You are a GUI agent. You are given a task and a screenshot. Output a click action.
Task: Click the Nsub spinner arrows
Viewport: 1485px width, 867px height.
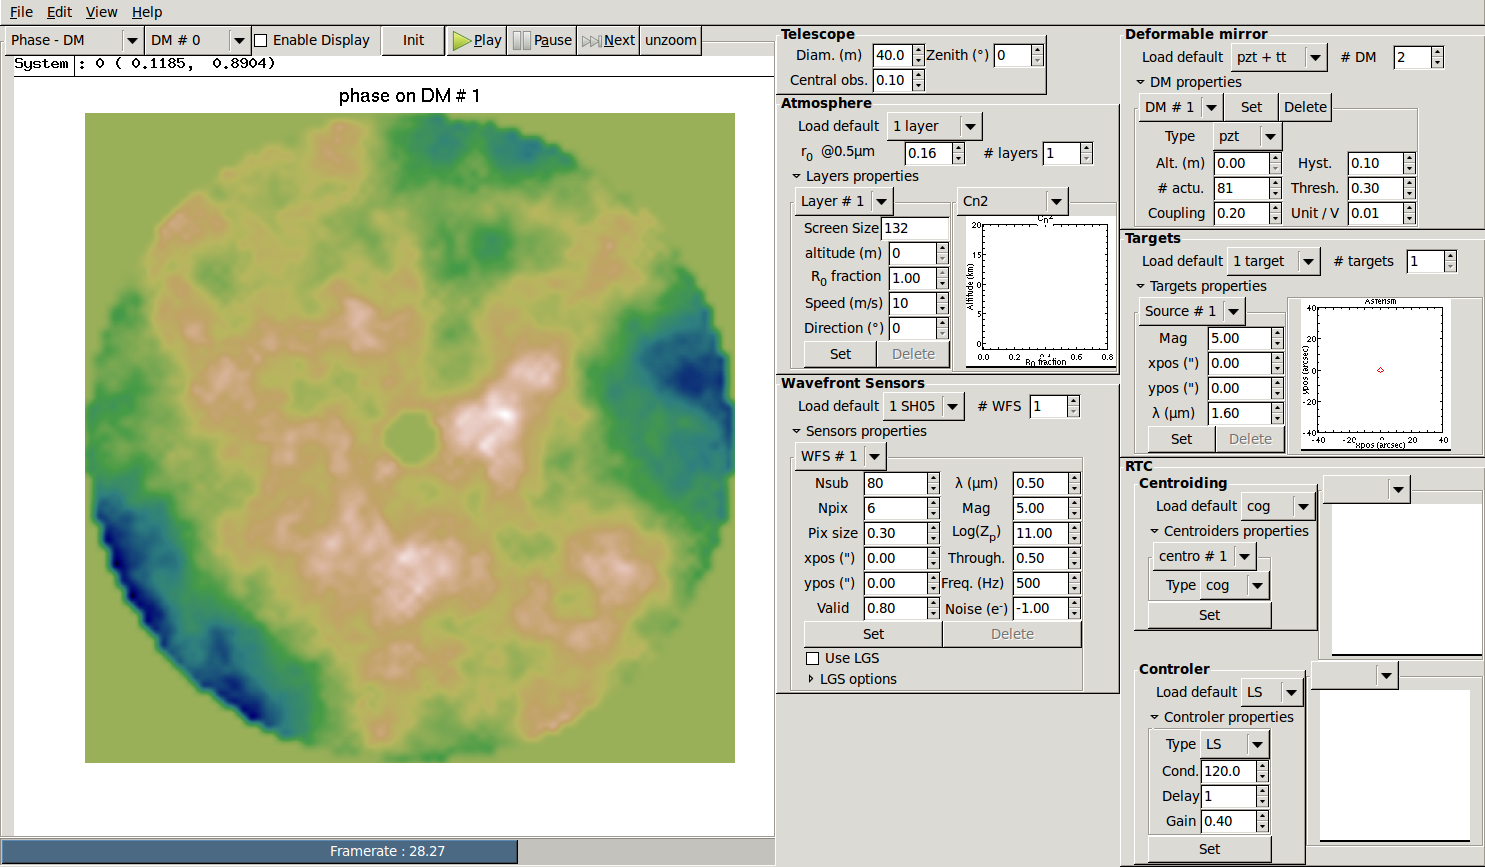click(x=933, y=483)
